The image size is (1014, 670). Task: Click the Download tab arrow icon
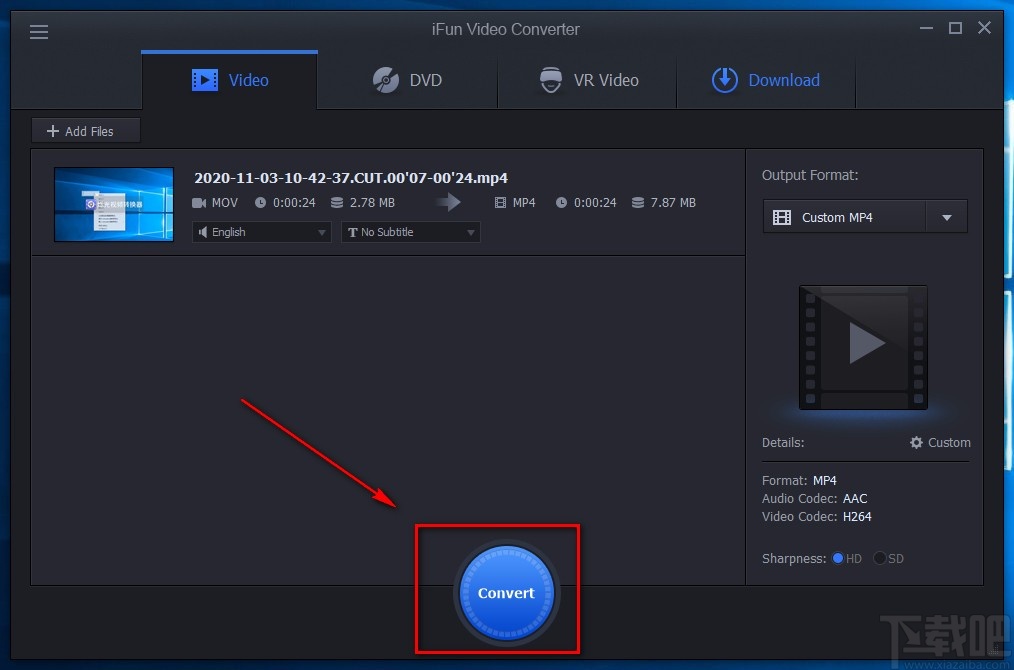[725, 80]
